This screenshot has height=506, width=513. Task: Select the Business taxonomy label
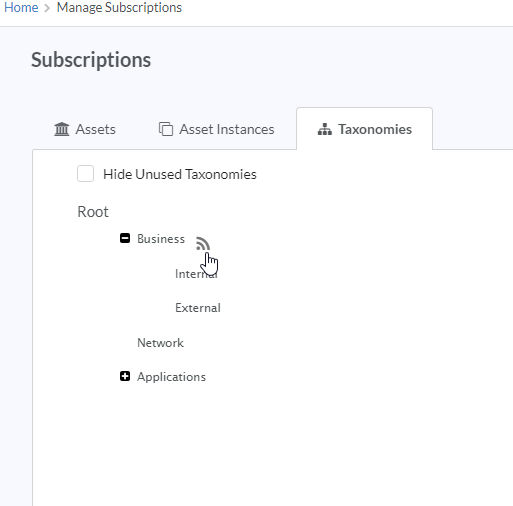coord(161,239)
